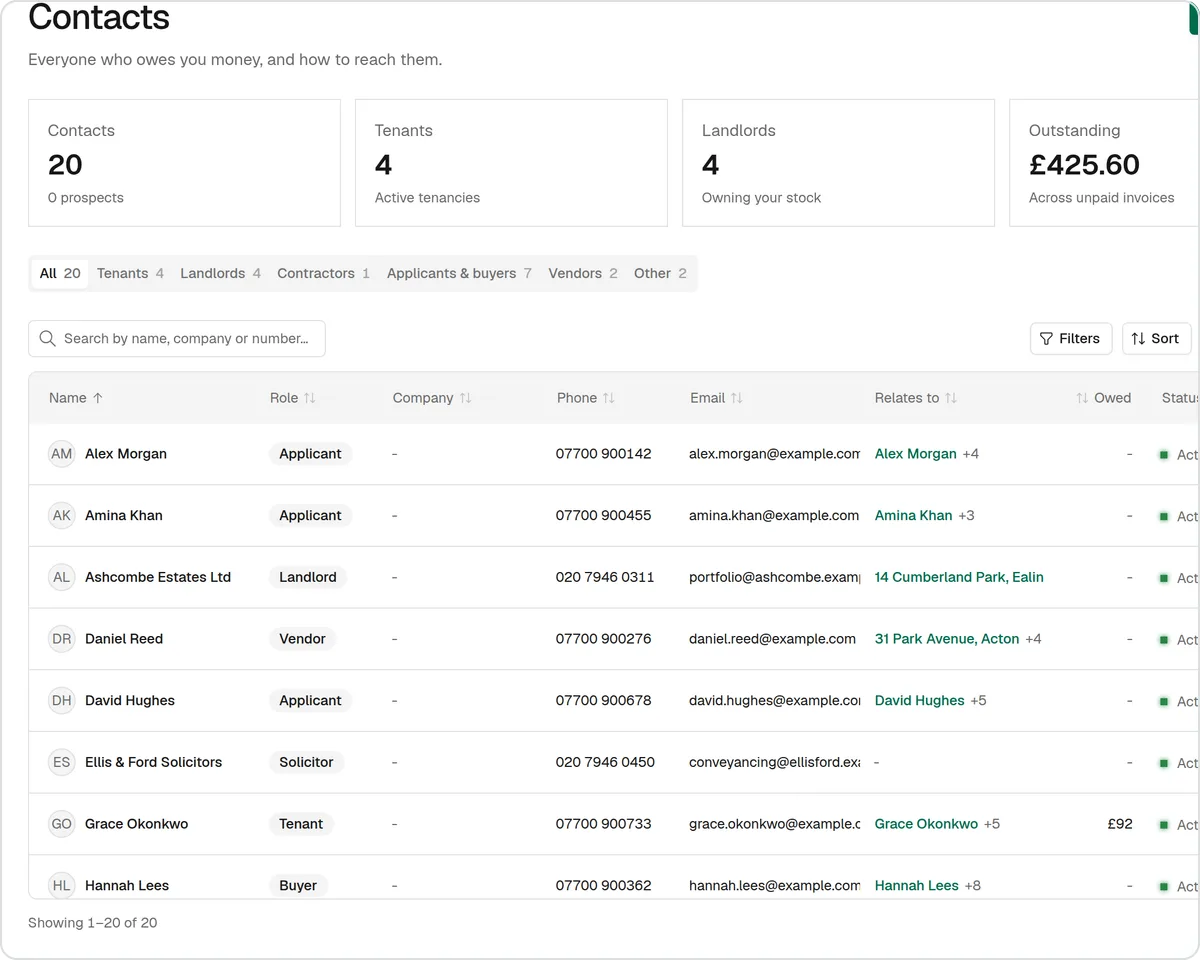
Task: Click the Status column header
Action: [1180, 398]
